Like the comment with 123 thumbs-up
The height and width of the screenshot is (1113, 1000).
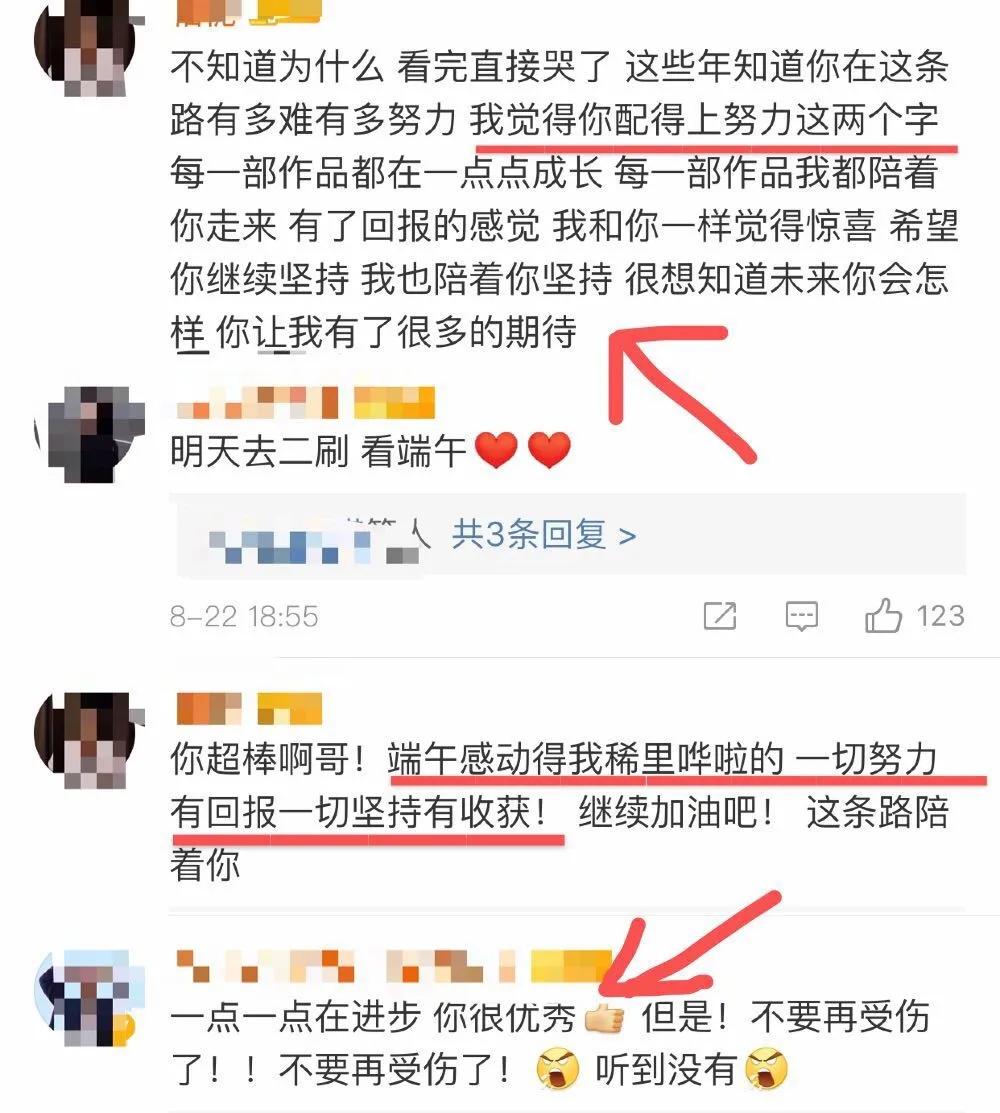[882, 615]
